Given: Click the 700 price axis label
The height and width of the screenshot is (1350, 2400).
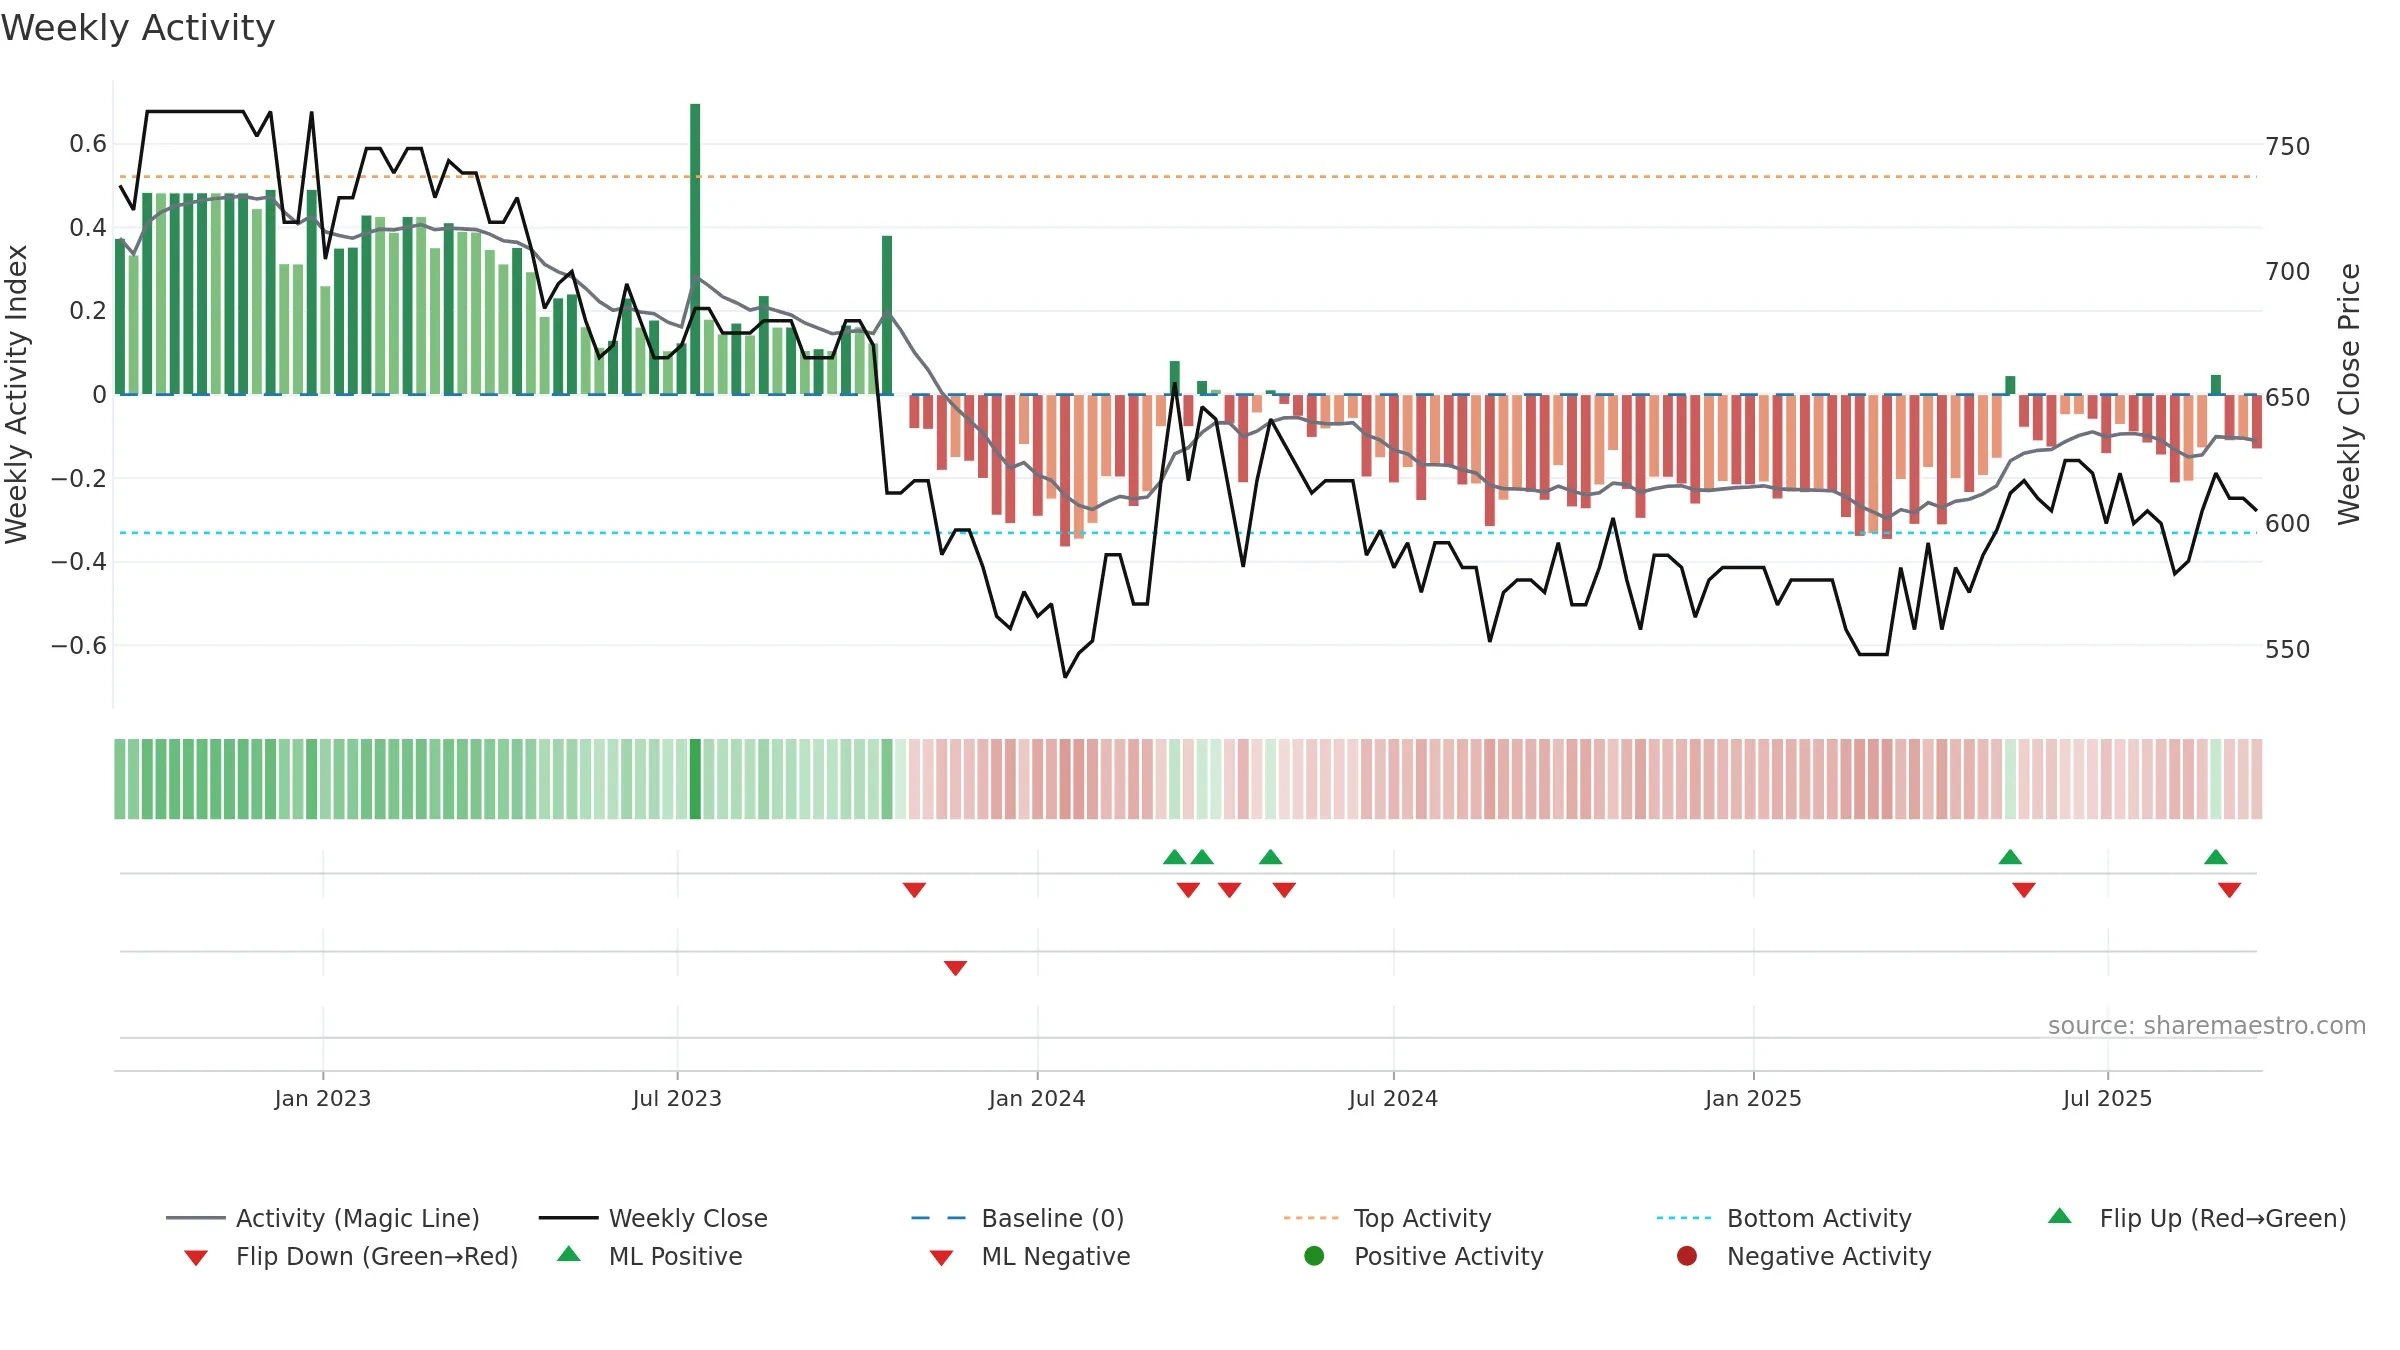Looking at the screenshot, I should pyautogui.click(x=2288, y=272).
